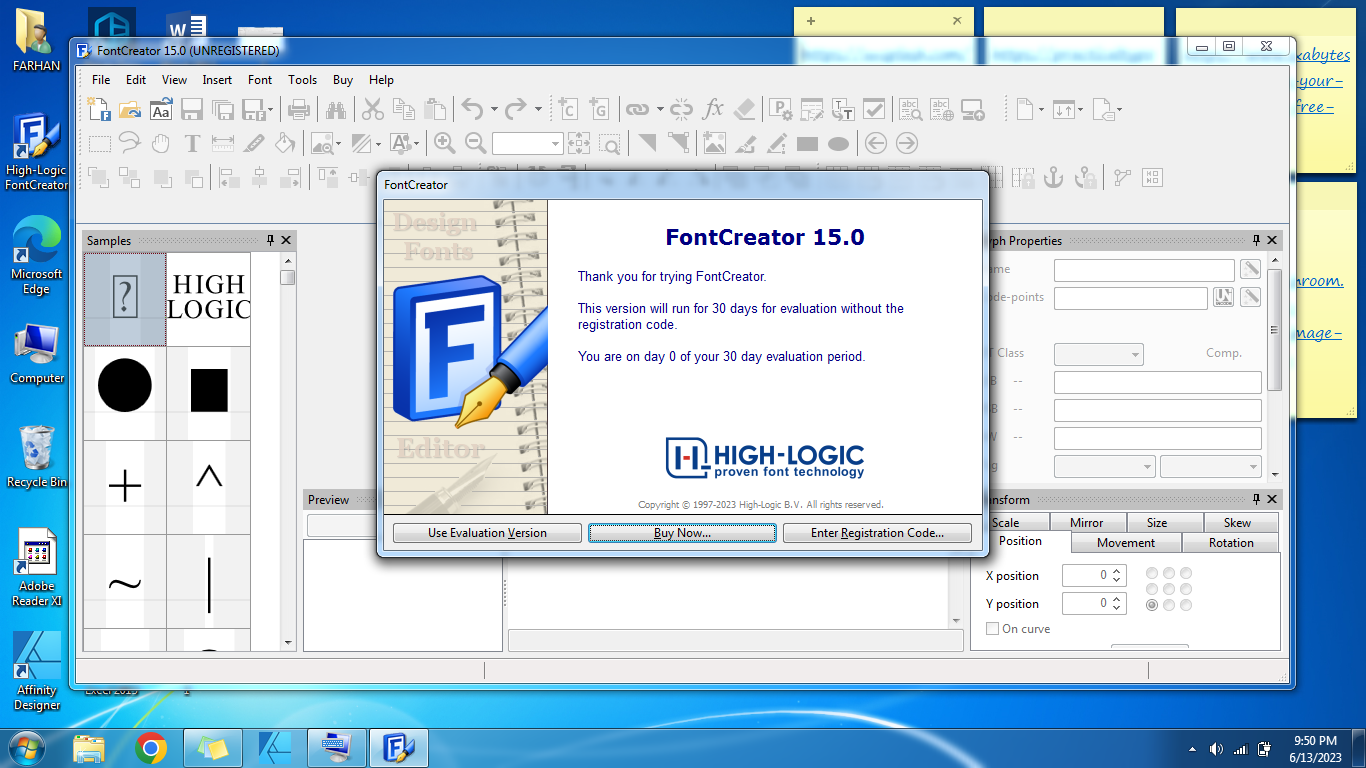Image resolution: width=1366 pixels, height=768 pixels.
Task: Click the Open Installed Font 'Aa' icon
Action: point(161,109)
